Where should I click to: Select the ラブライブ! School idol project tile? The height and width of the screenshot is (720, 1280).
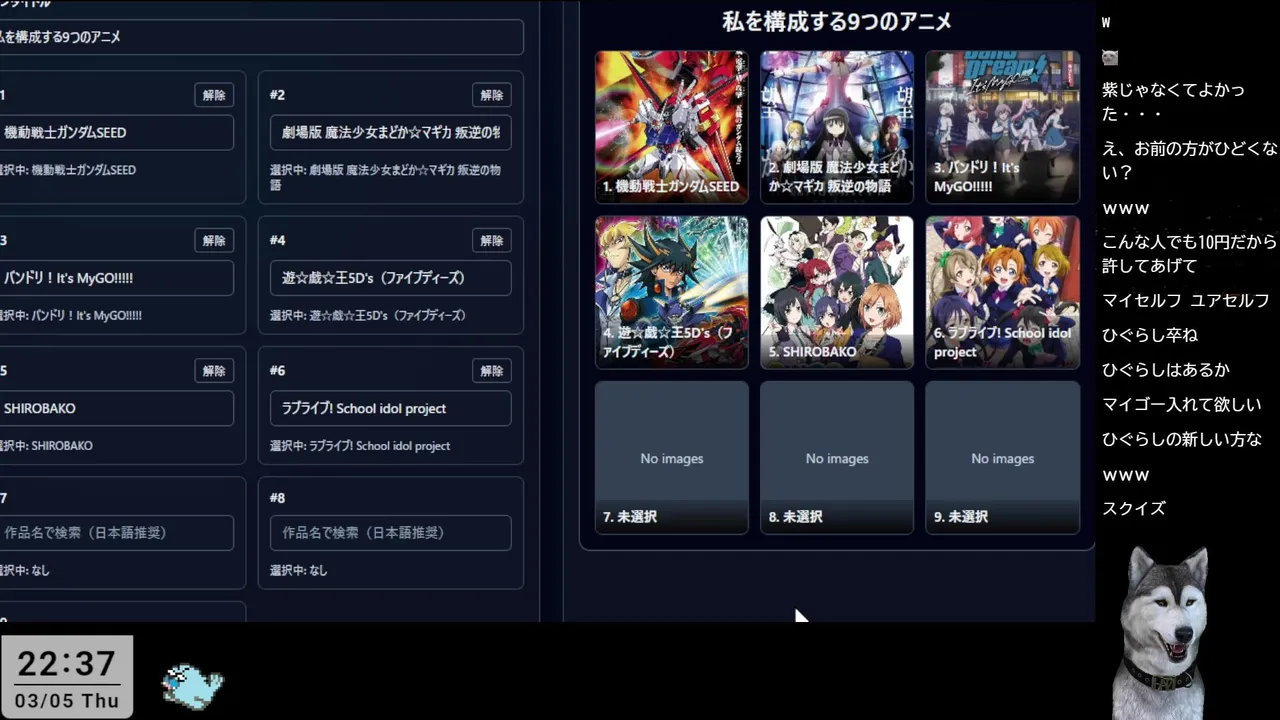[1002, 292]
